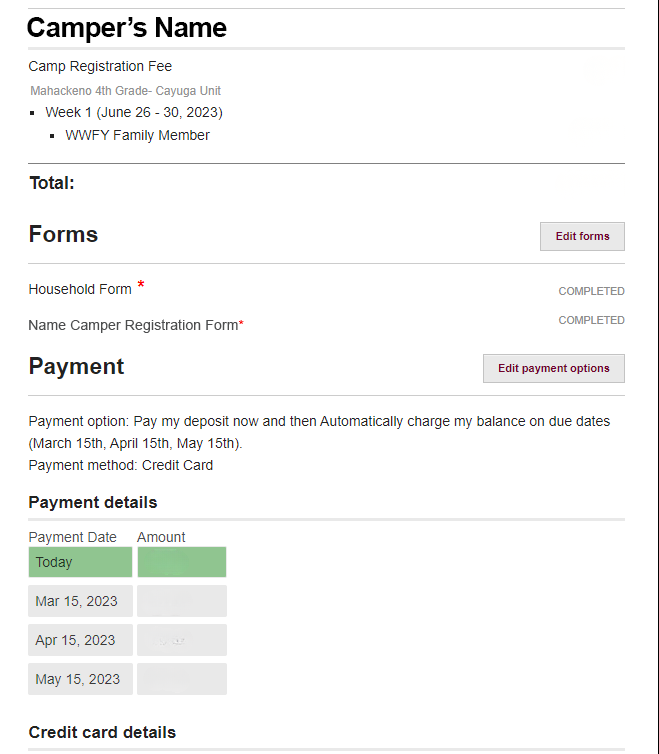Click the green amount cell for Today
This screenshot has height=754, width=659.
coord(182,562)
